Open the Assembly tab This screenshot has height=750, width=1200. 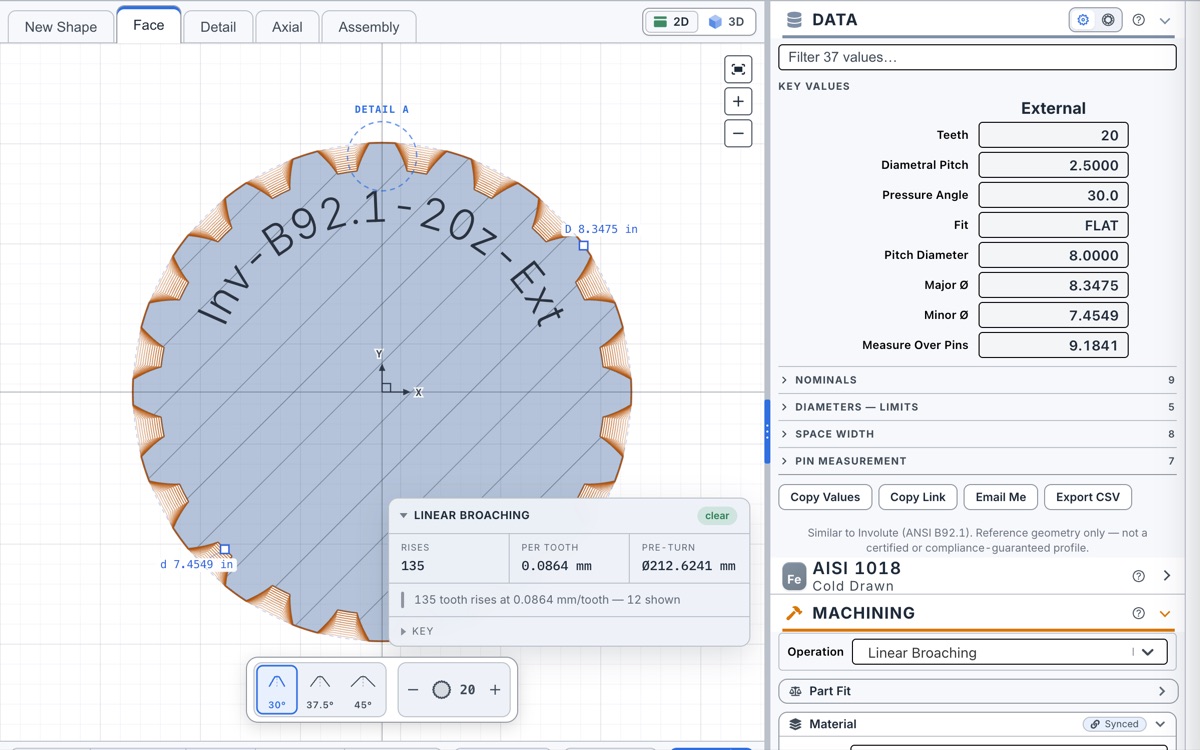369,27
